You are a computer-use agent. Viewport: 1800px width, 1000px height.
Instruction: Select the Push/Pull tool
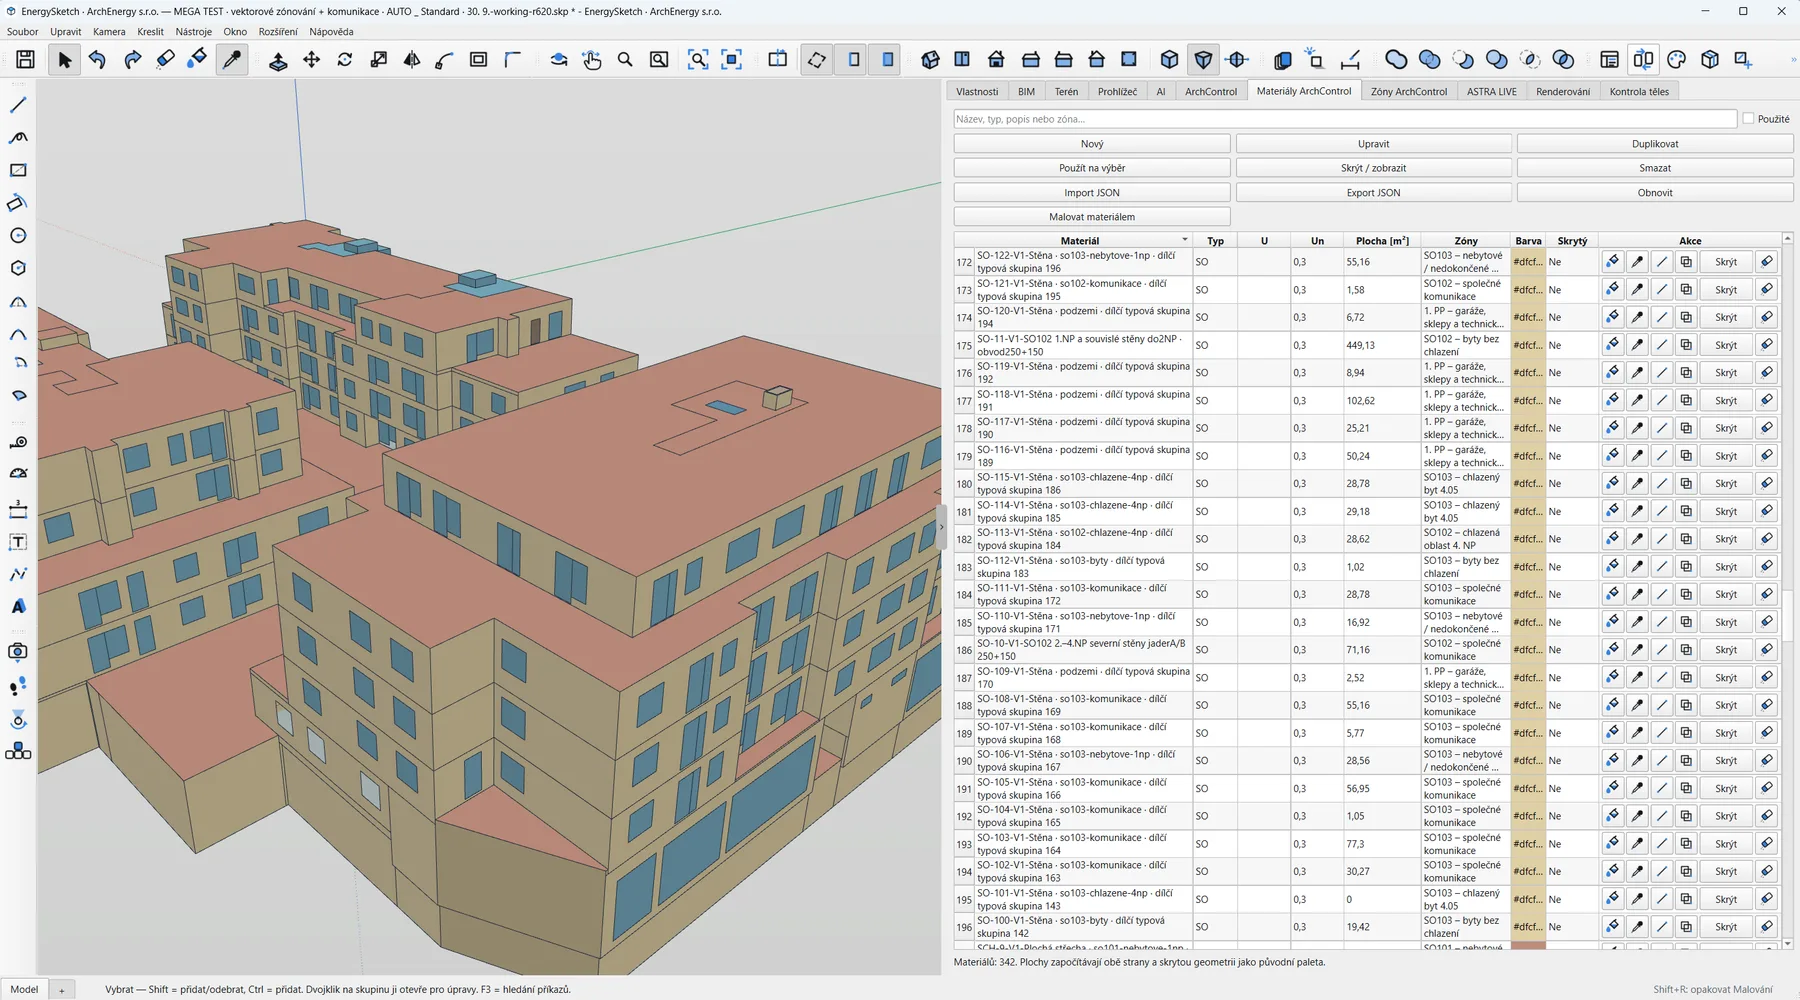coord(278,60)
